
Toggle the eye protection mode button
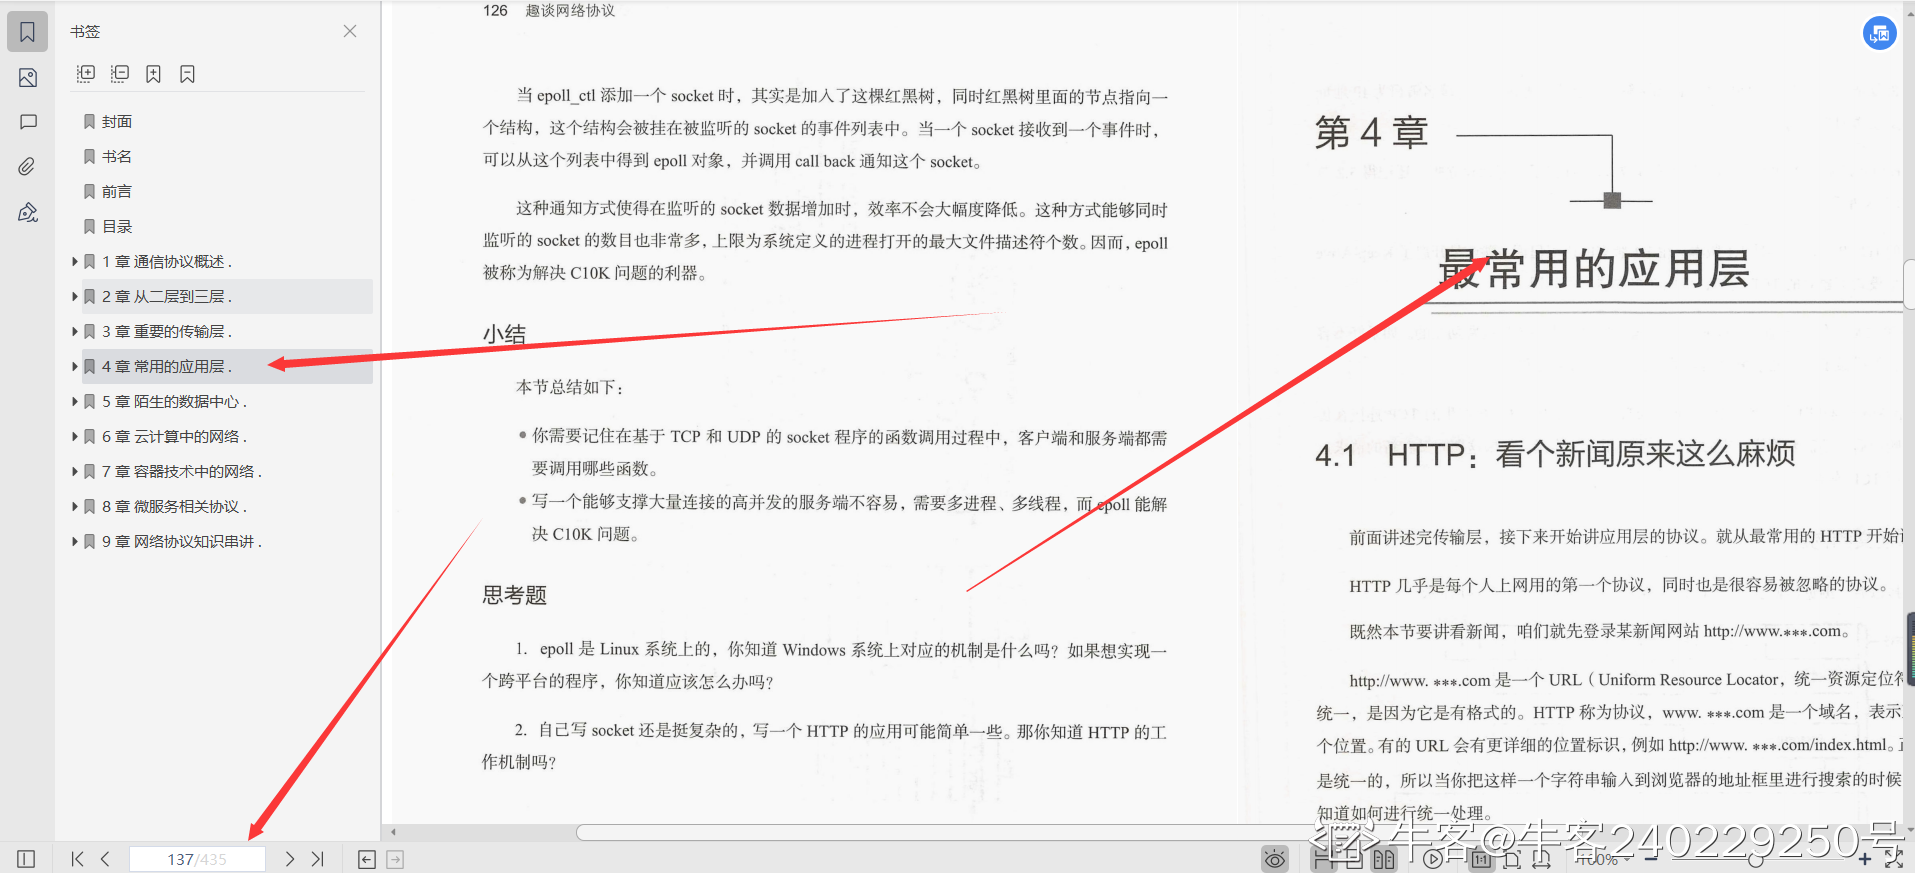1274,859
